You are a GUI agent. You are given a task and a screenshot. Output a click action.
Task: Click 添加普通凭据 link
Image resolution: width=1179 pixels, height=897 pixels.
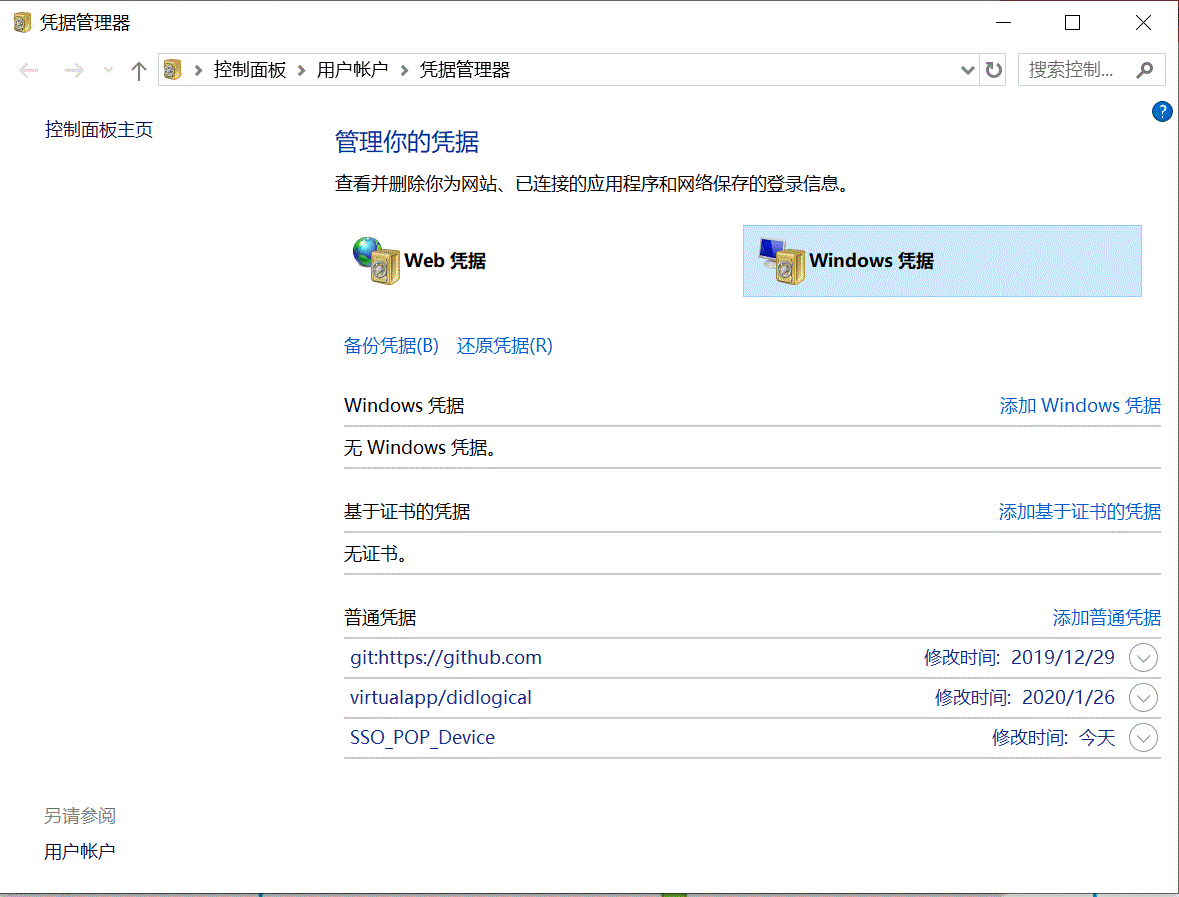tap(1107, 618)
